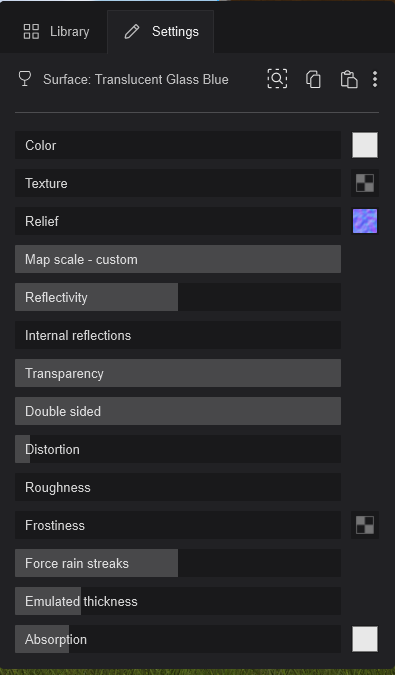Click the Emulated thickness slider
Image resolution: width=395 pixels, height=675 pixels.
point(178,601)
